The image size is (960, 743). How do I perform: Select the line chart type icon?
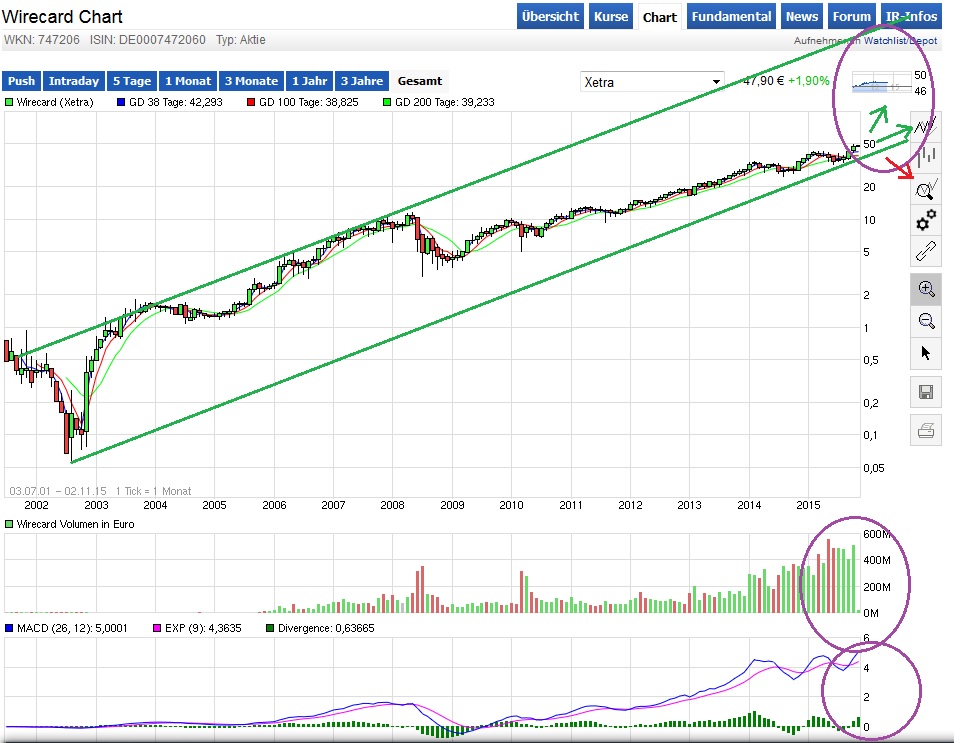click(x=925, y=127)
